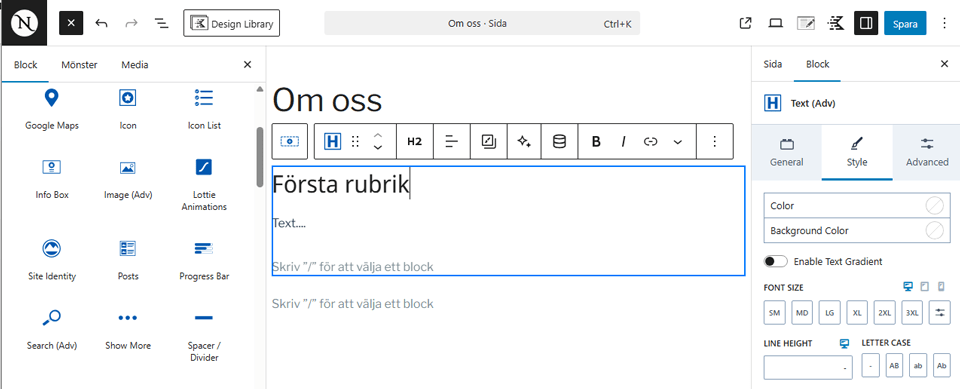Insert the Show More block
Viewport: 960px width, 389px height.
pyautogui.click(x=128, y=329)
